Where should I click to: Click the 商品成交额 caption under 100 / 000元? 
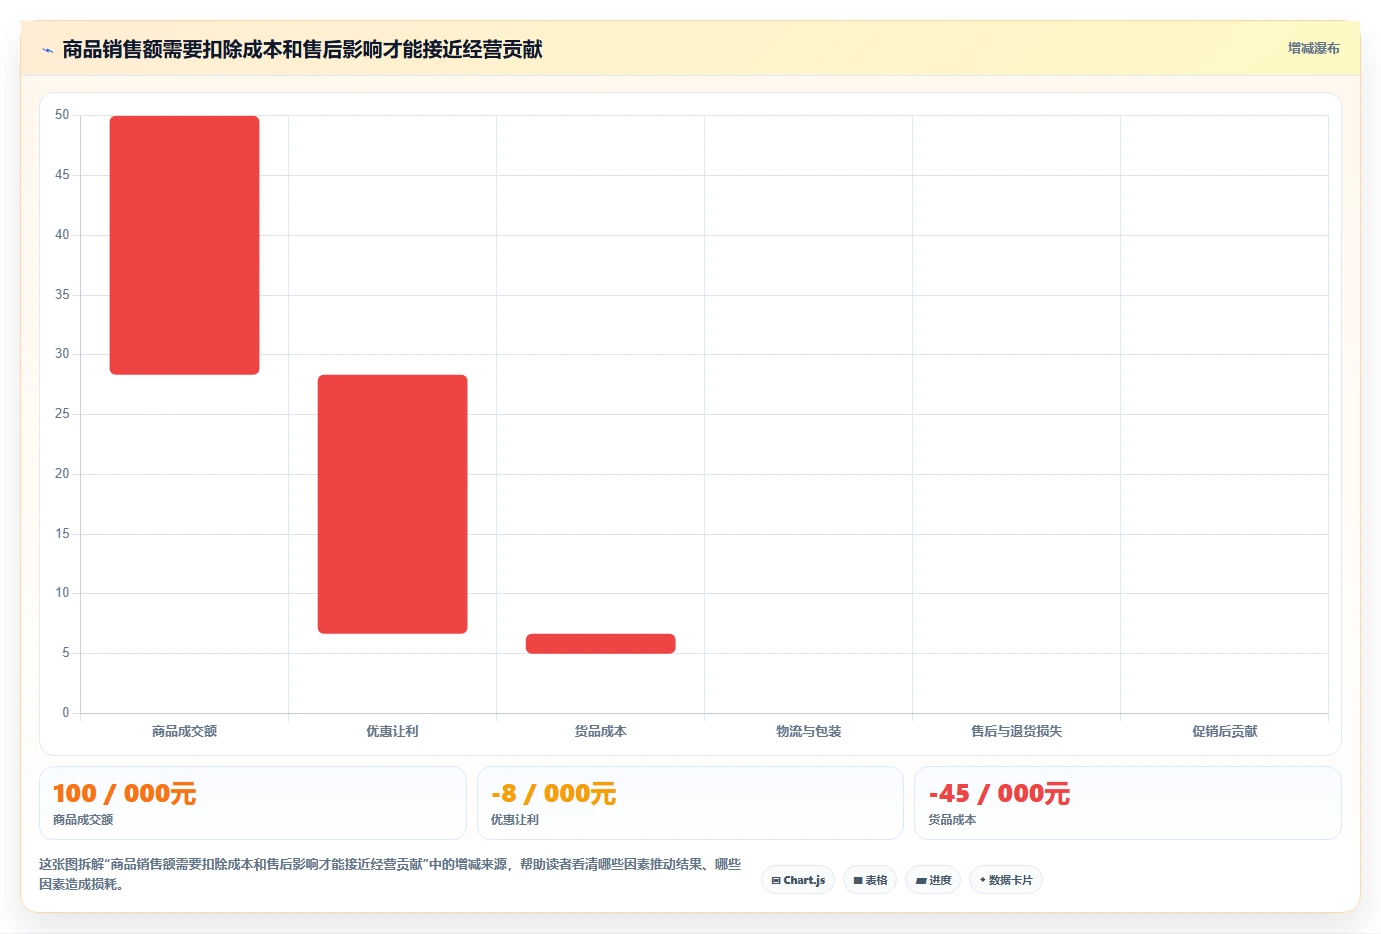[x=83, y=819]
